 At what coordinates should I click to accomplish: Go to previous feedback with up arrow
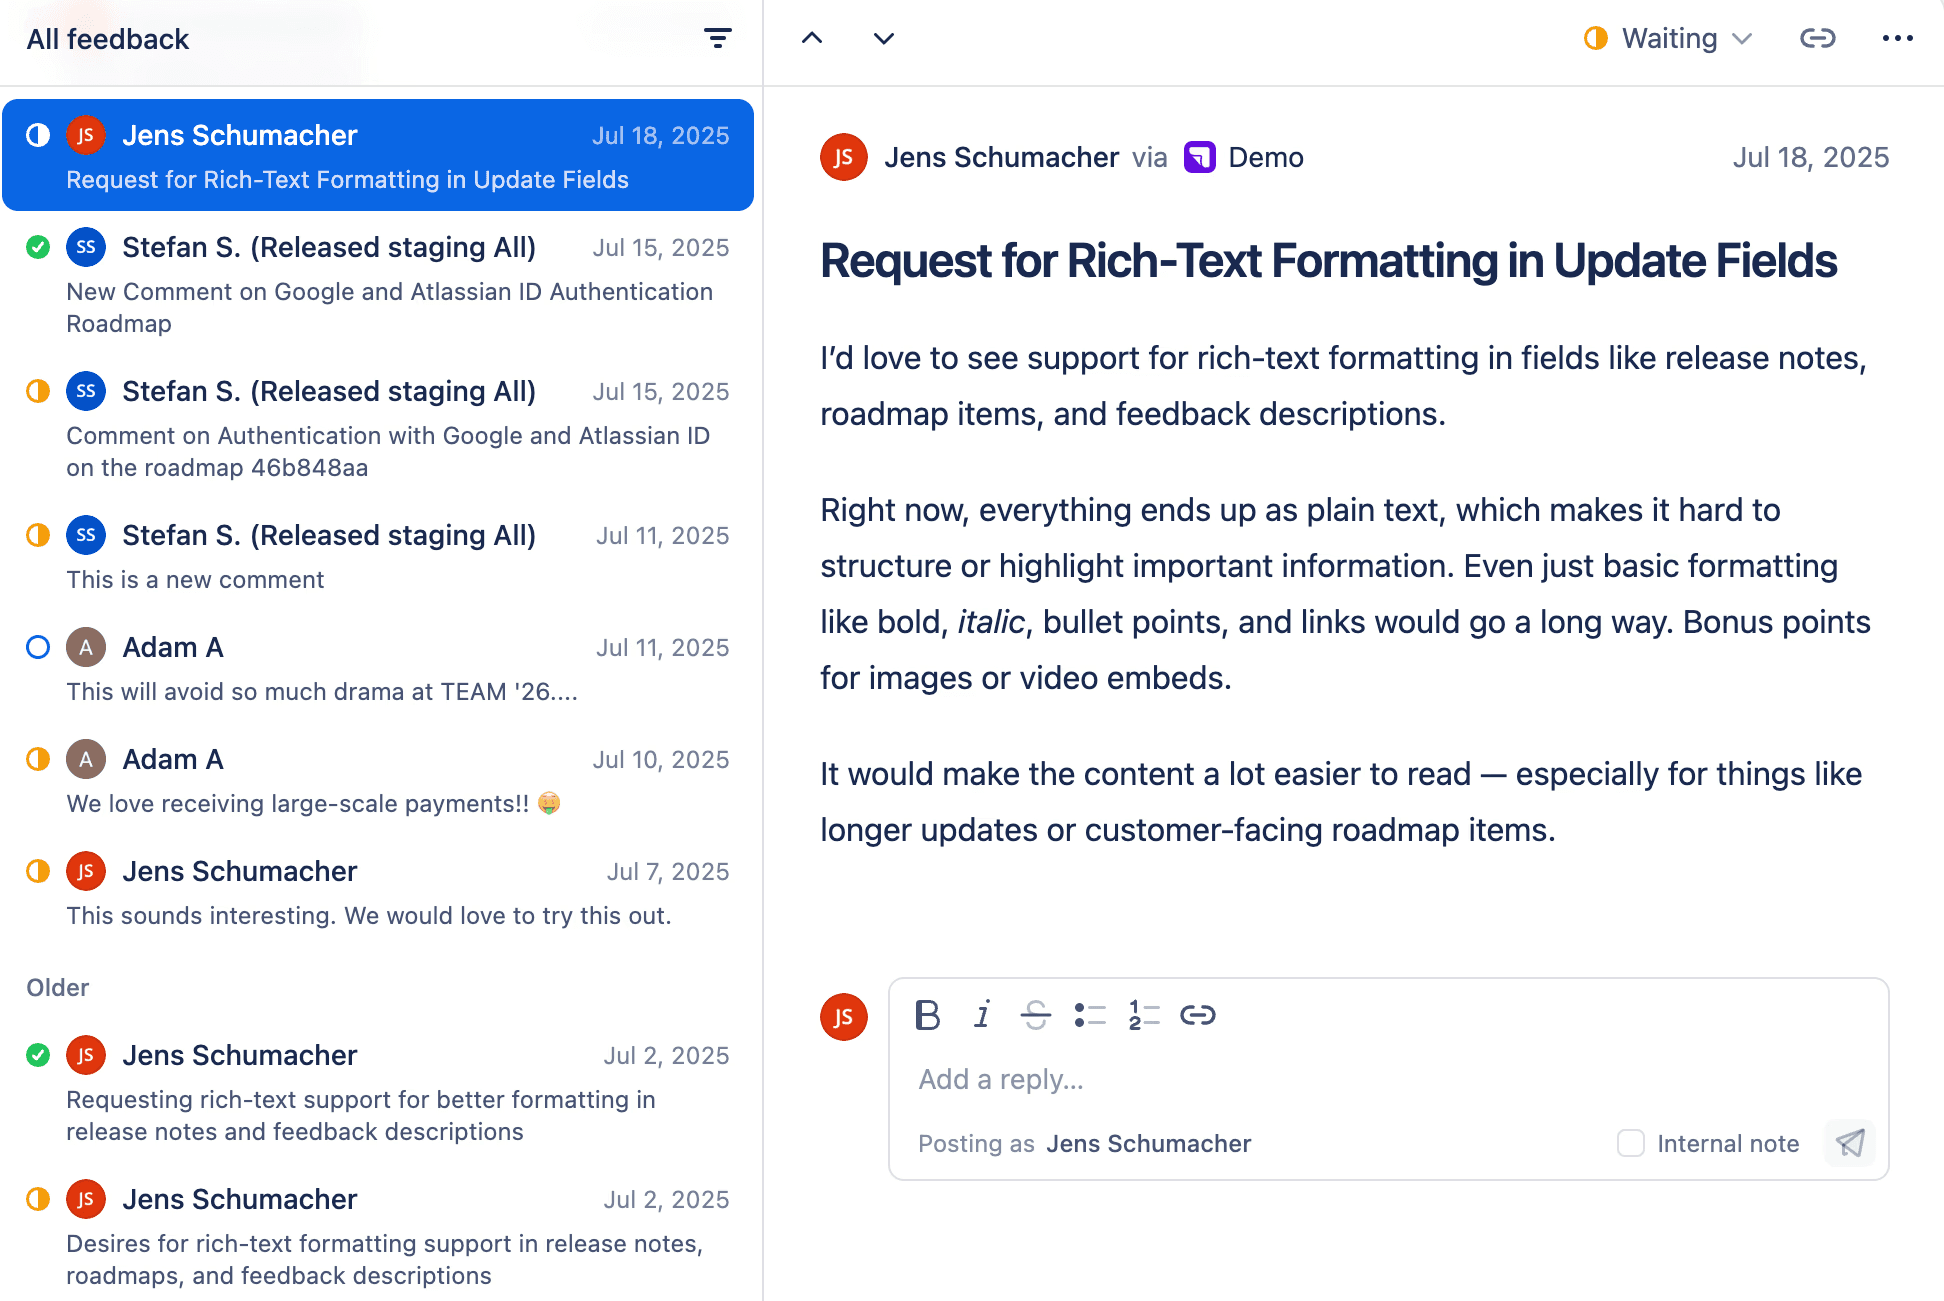(812, 39)
